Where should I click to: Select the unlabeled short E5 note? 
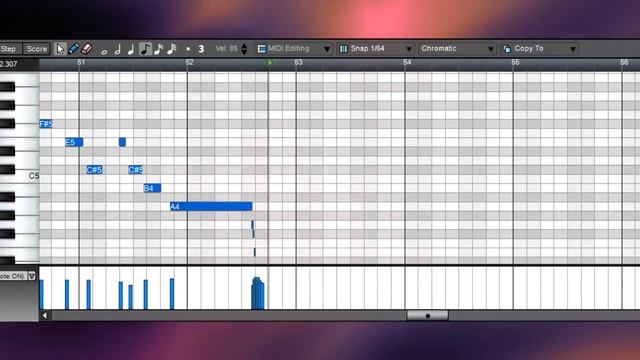(122, 142)
